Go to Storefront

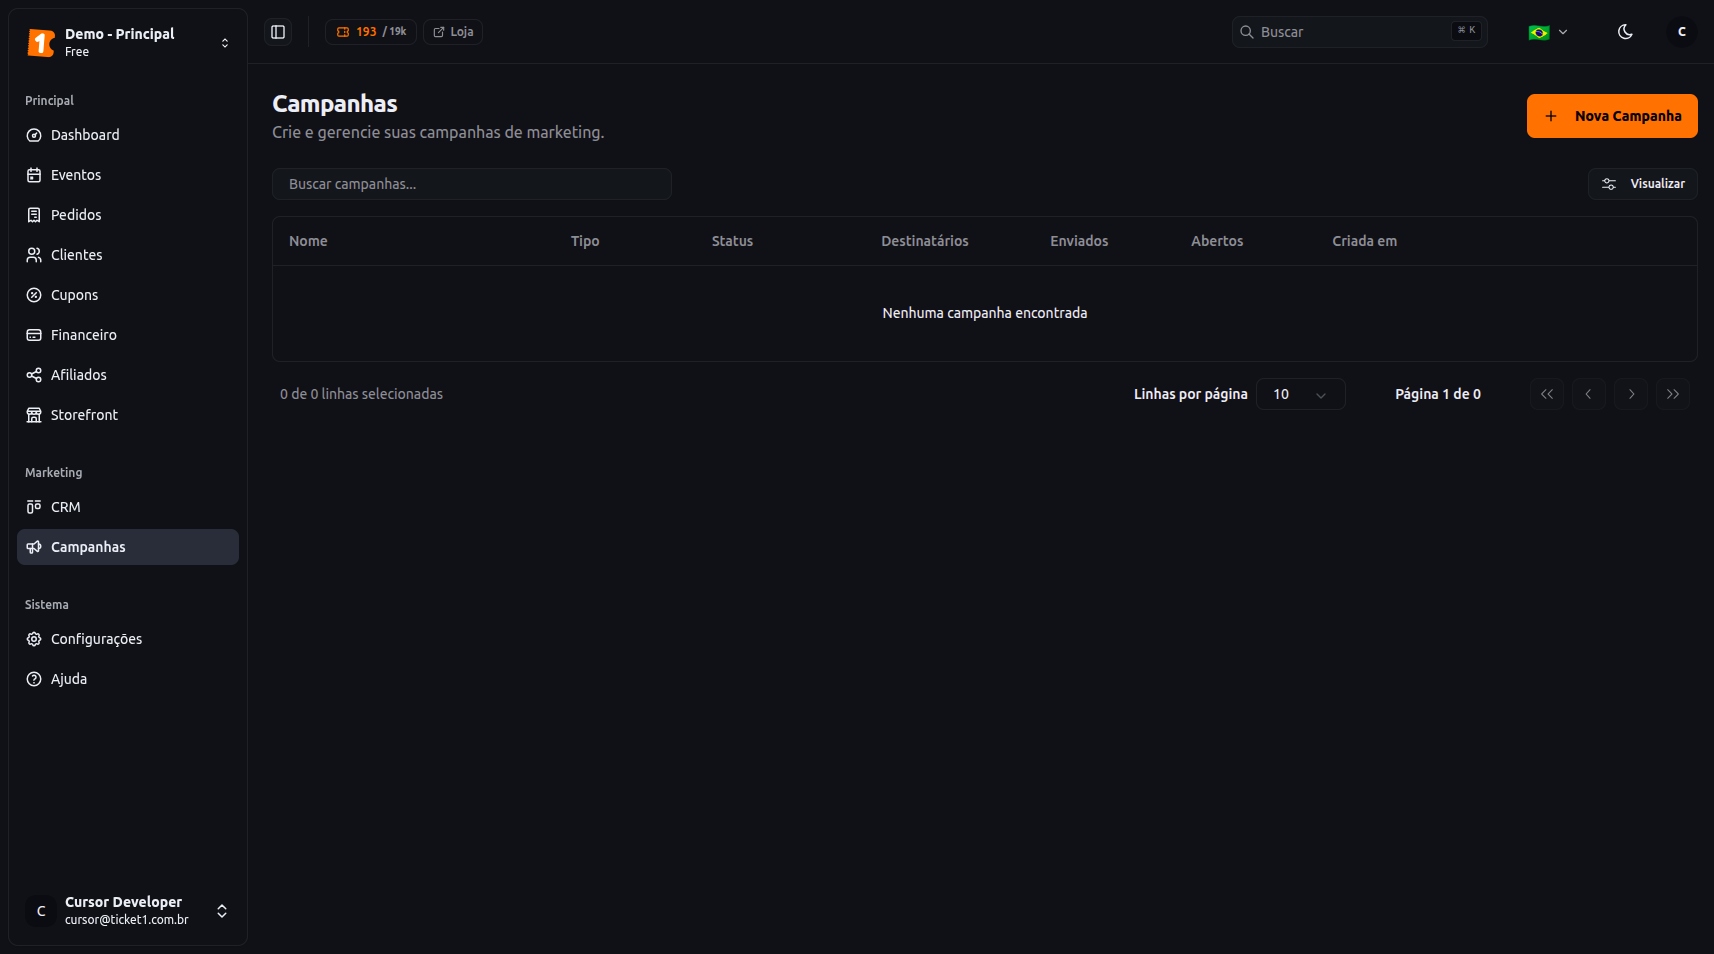(x=128, y=415)
